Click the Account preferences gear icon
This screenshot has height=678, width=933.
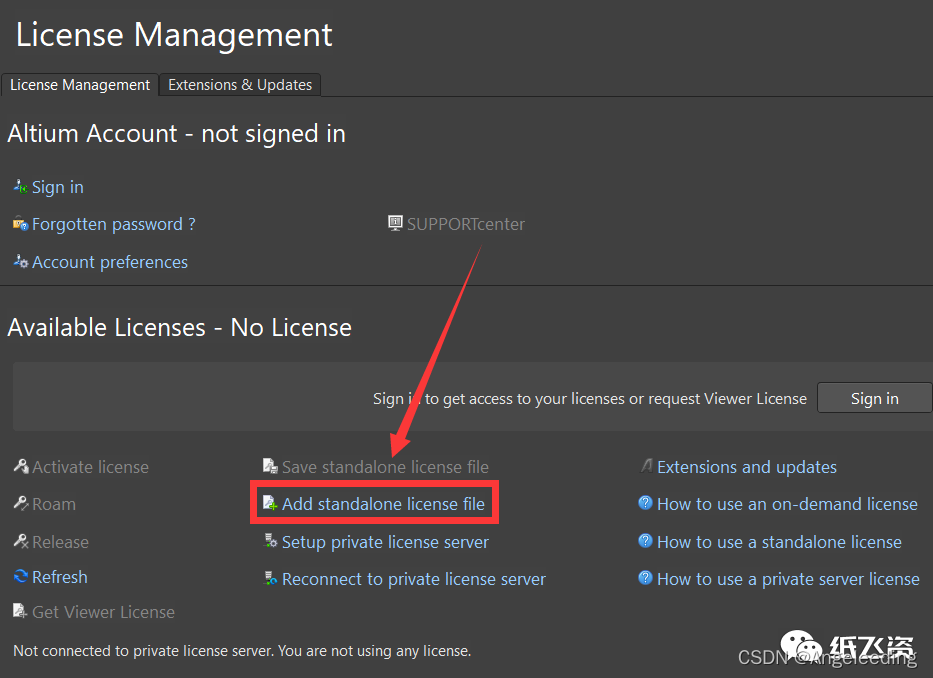20,262
